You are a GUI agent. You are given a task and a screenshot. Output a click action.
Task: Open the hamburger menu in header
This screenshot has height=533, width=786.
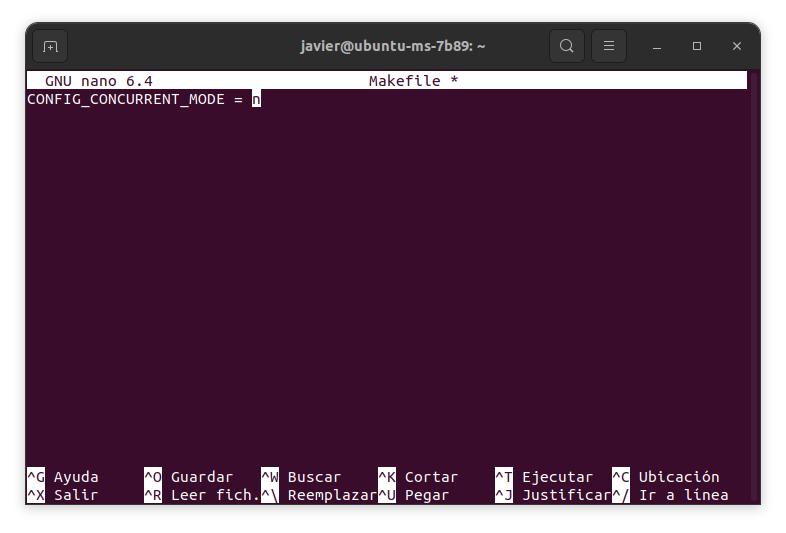pyautogui.click(x=609, y=46)
